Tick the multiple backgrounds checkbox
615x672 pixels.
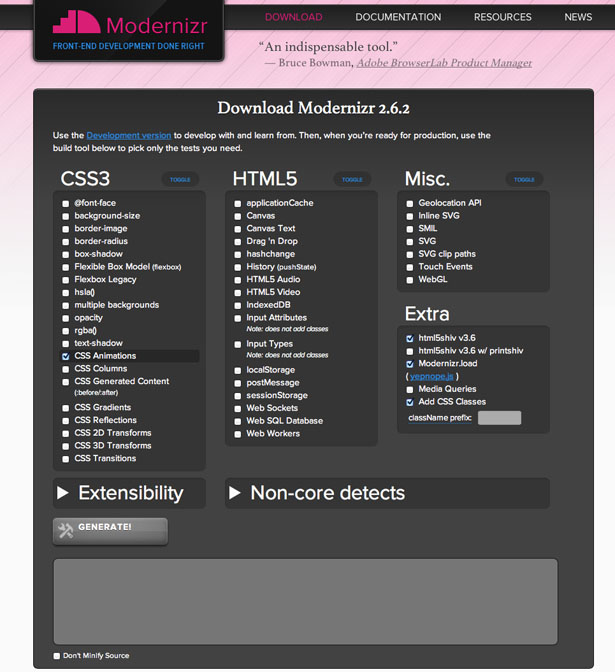click(x=66, y=306)
